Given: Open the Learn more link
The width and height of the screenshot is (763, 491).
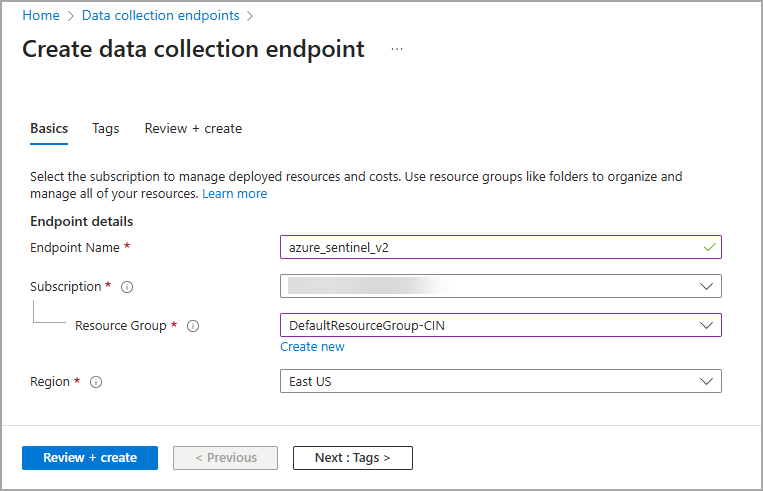Looking at the screenshot, I should tap(234, 193).
